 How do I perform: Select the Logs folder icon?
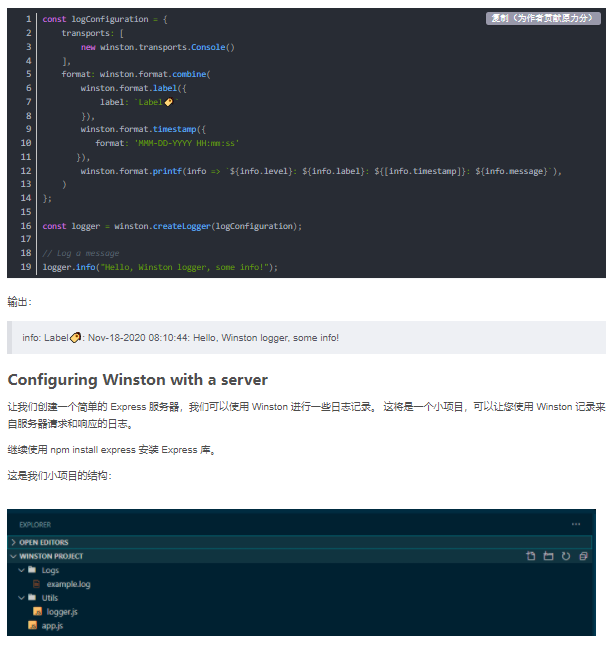point(32,570)
